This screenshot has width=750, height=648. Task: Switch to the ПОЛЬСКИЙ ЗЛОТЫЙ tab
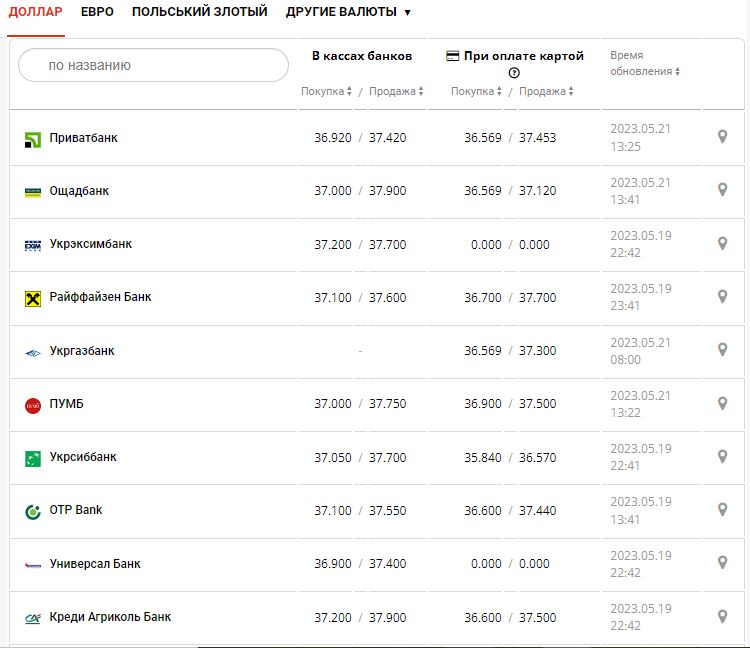click(200, 13)
